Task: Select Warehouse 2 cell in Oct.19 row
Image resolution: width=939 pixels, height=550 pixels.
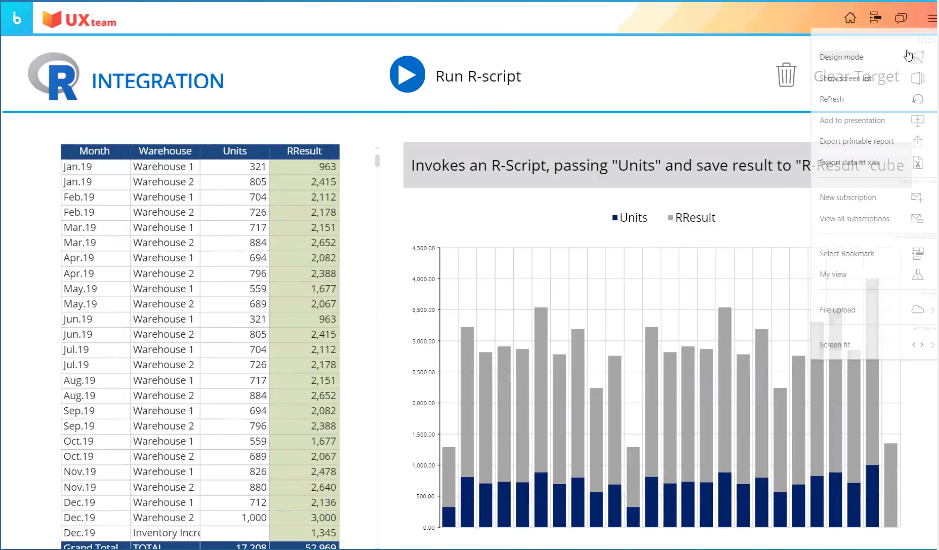Action: (165, 457)
